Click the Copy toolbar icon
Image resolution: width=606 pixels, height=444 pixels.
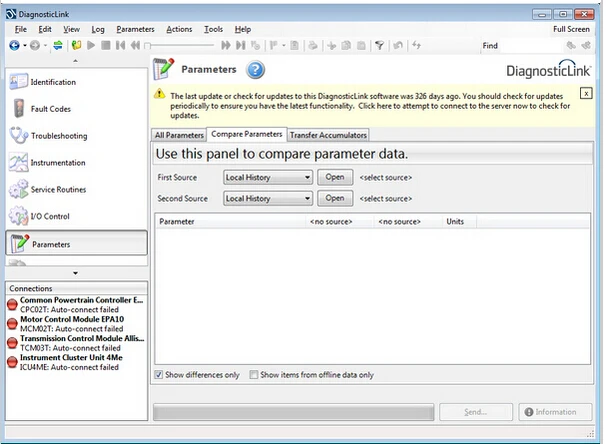[x=346, y=46]
